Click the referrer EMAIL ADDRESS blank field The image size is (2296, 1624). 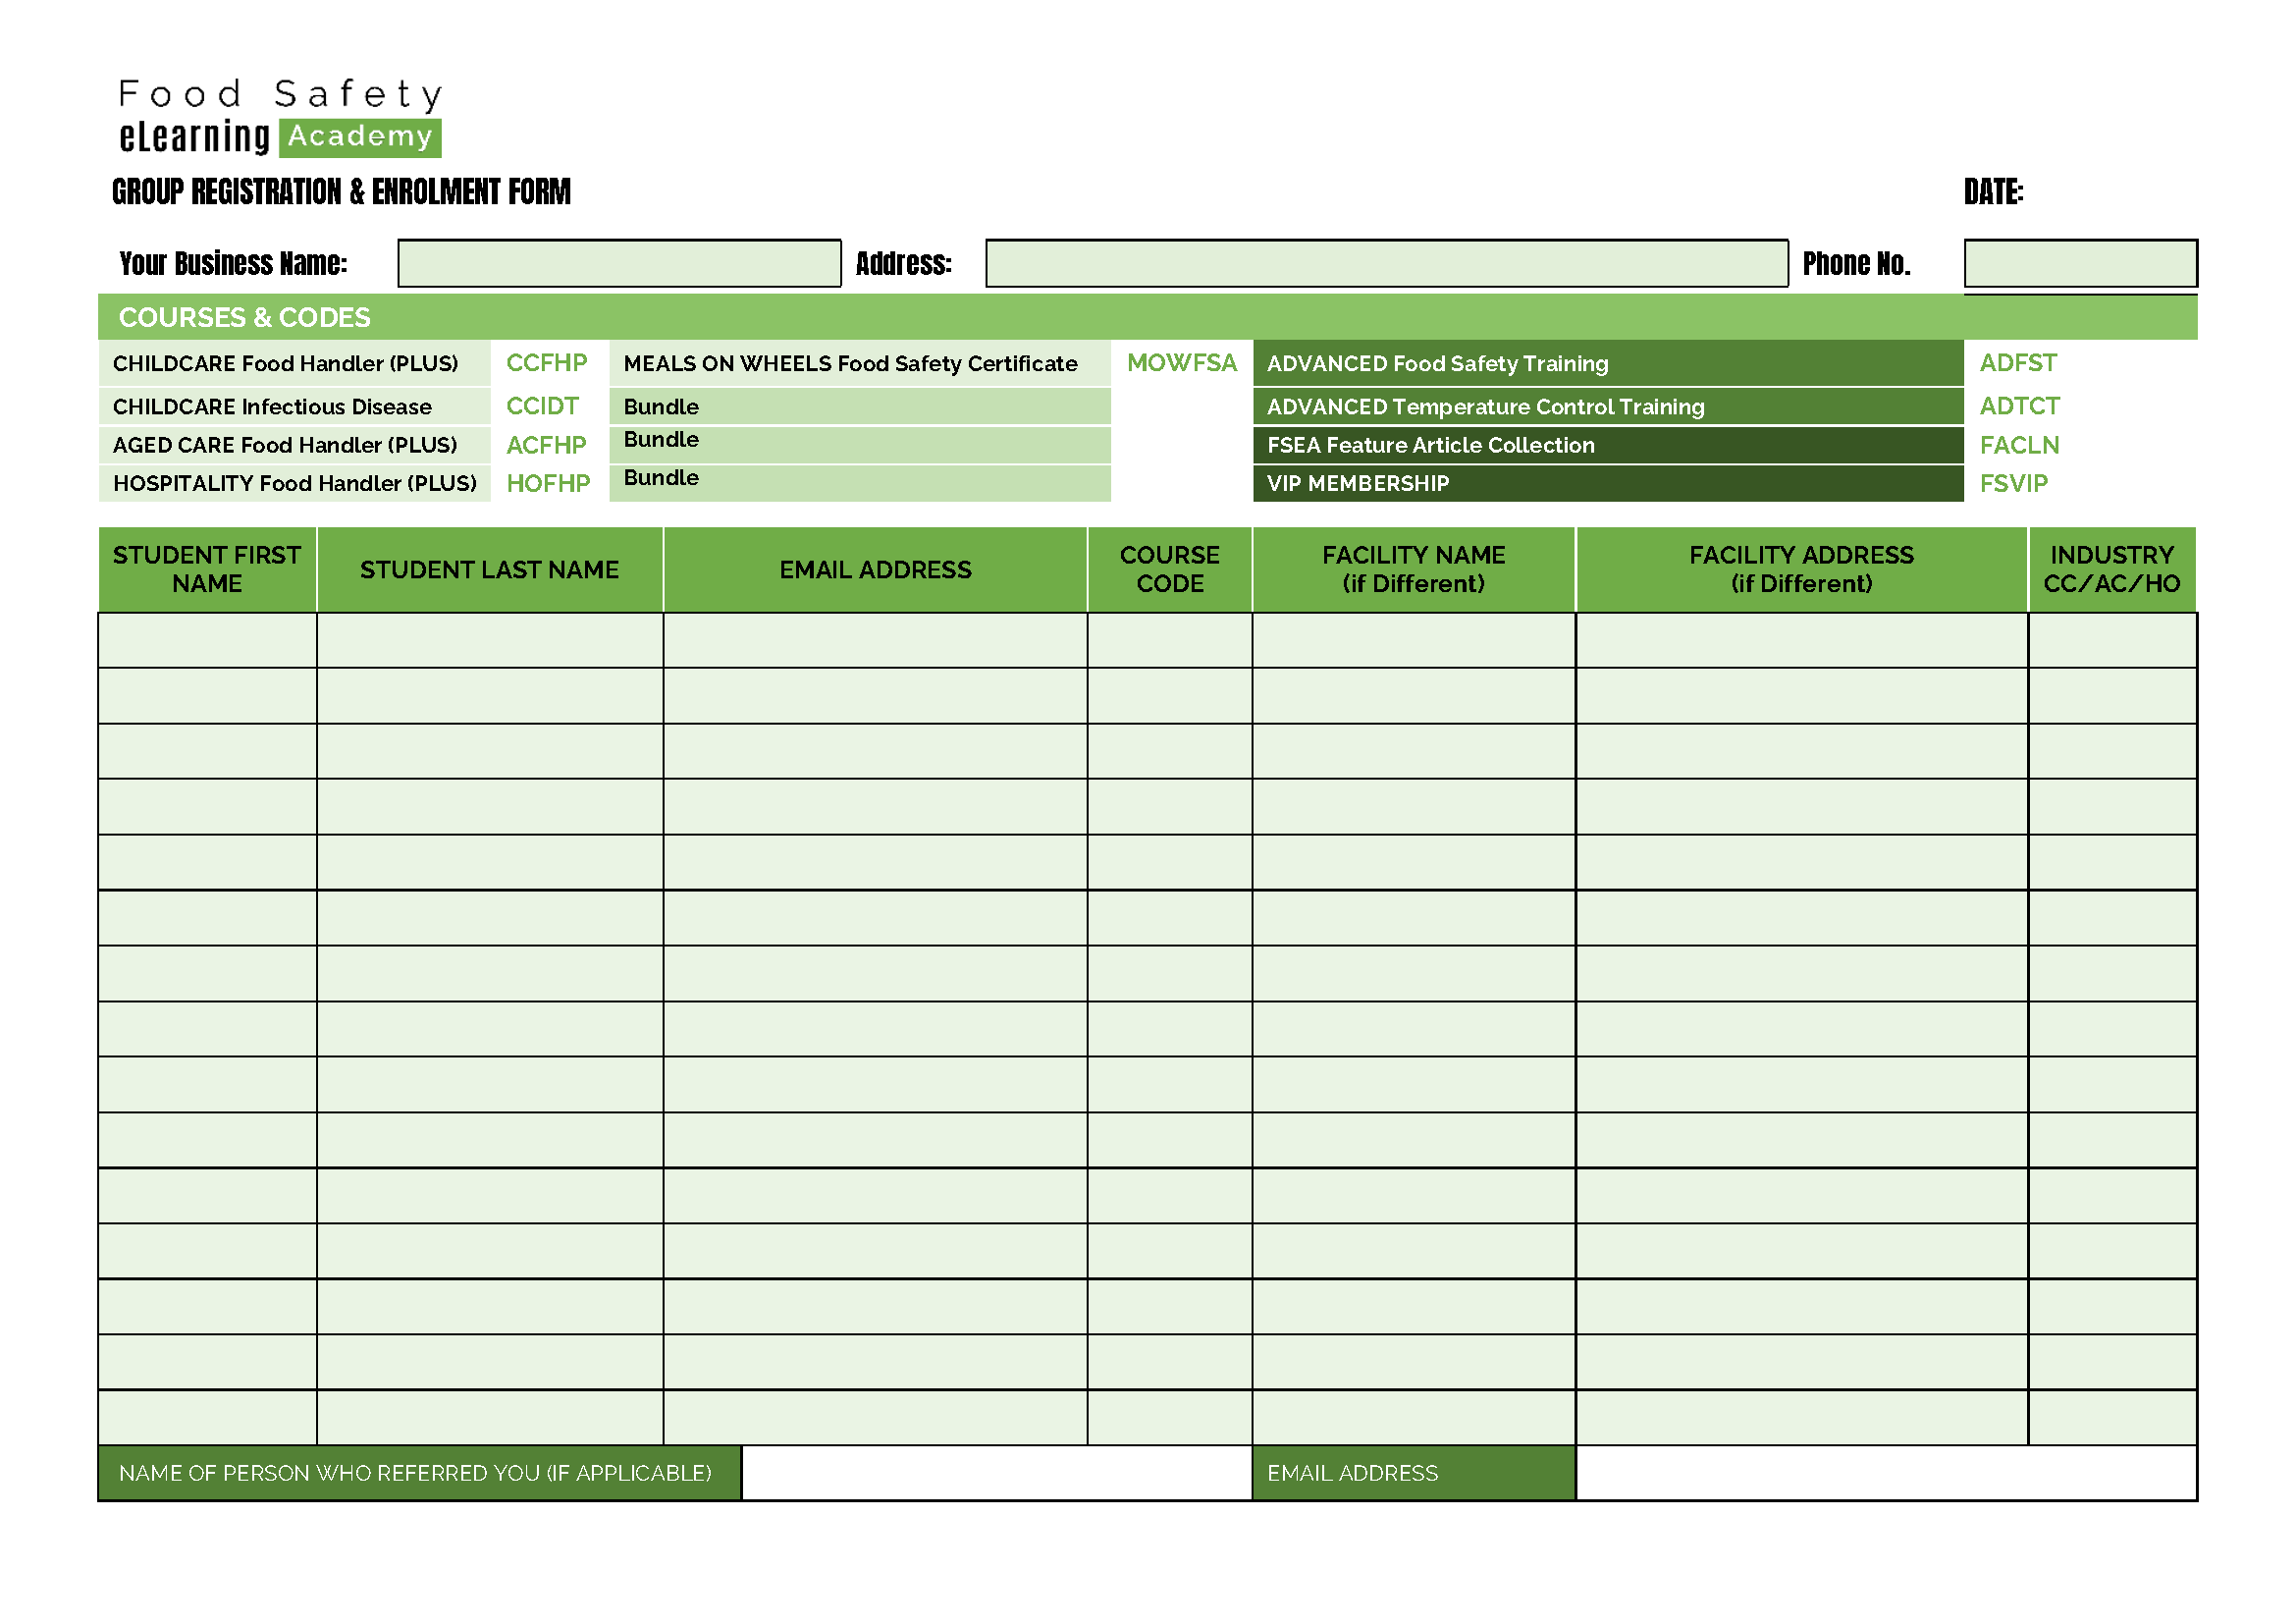coord(1885,1472)
